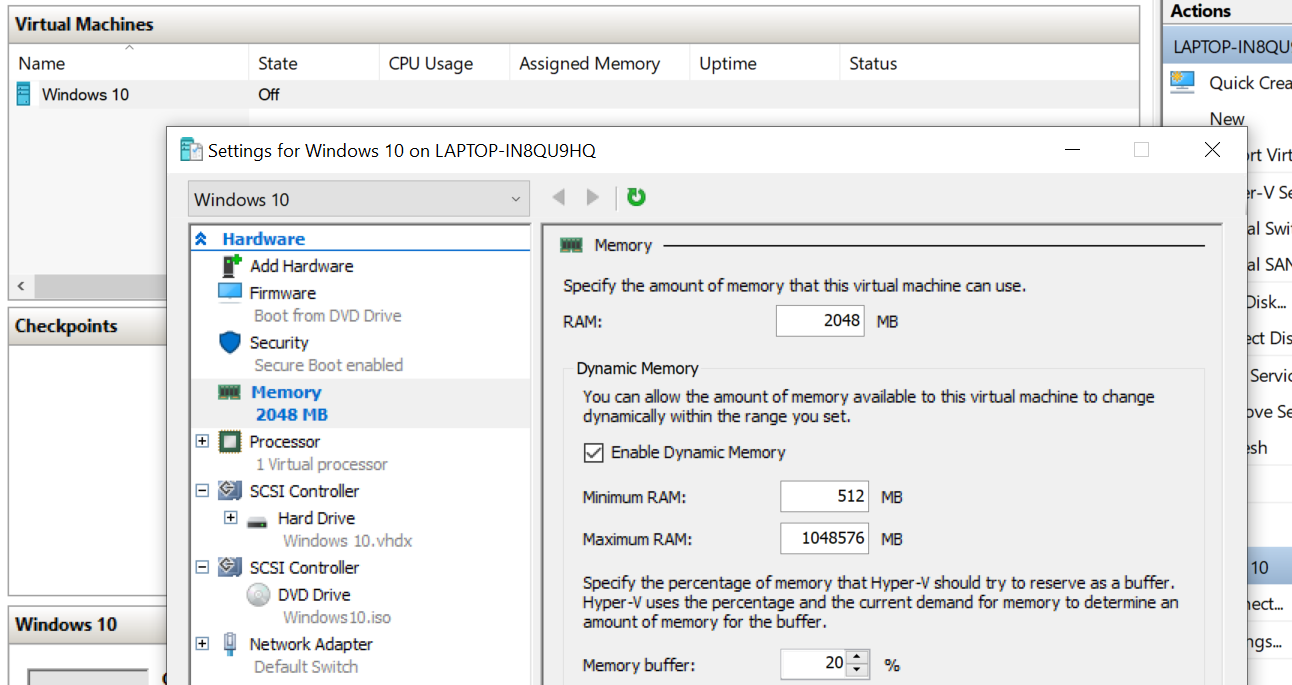This screenshot has height=685, width=1292.
Task: Click the CPU Usage column header
Action: click(430, 63)
